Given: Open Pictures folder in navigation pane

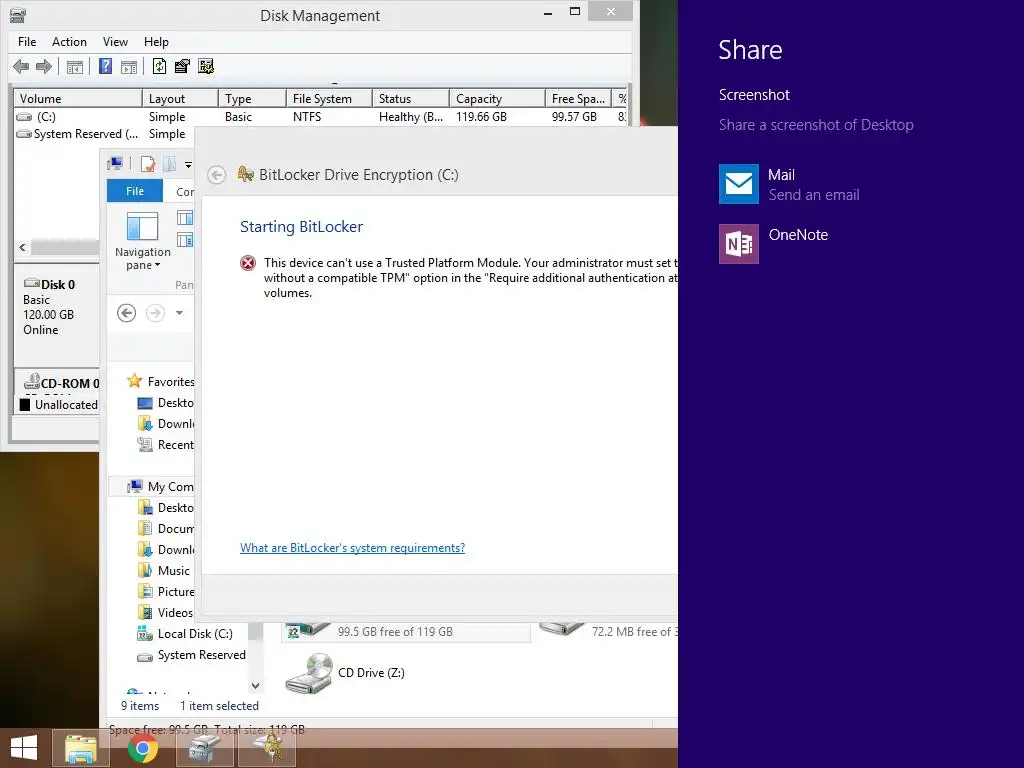Looking at the screenshot, I should 166,592.
